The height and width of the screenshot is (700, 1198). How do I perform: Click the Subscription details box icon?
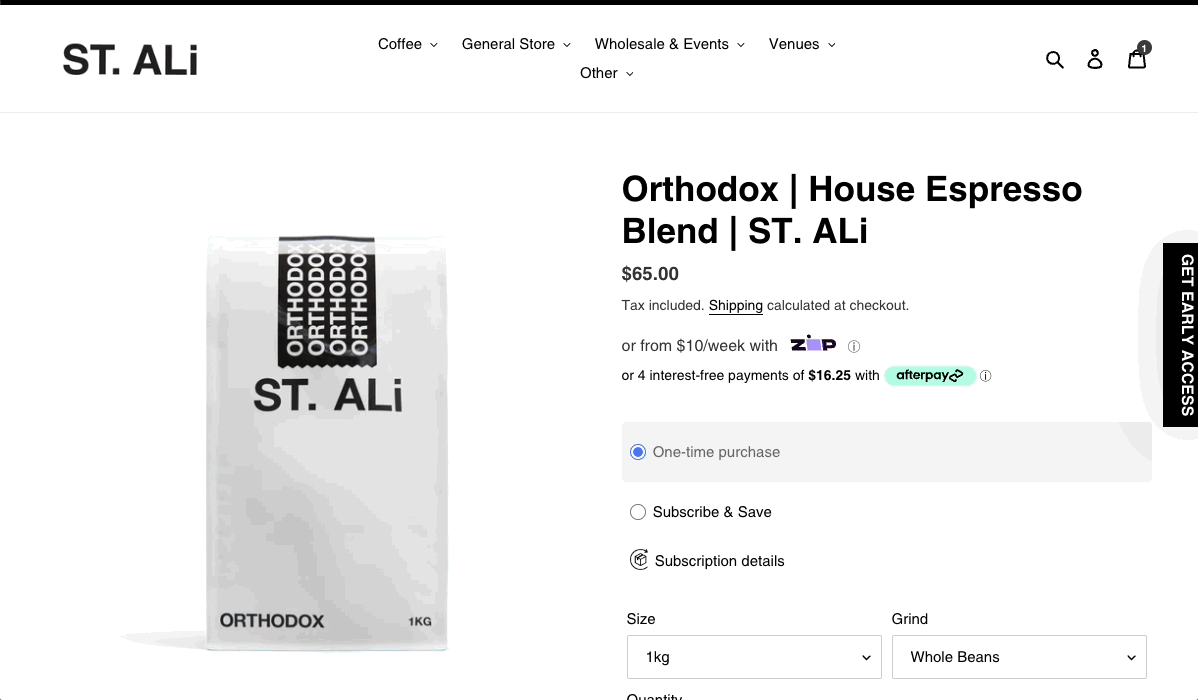(639, 560)
